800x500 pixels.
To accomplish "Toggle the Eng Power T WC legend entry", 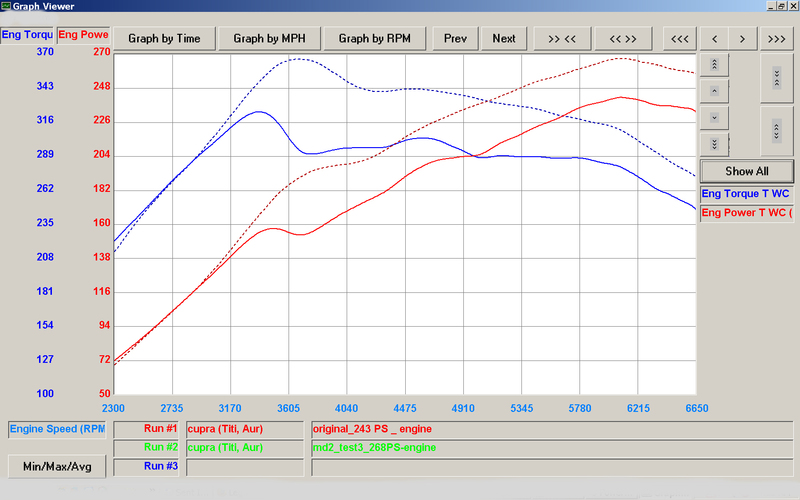I will (746, 213).
